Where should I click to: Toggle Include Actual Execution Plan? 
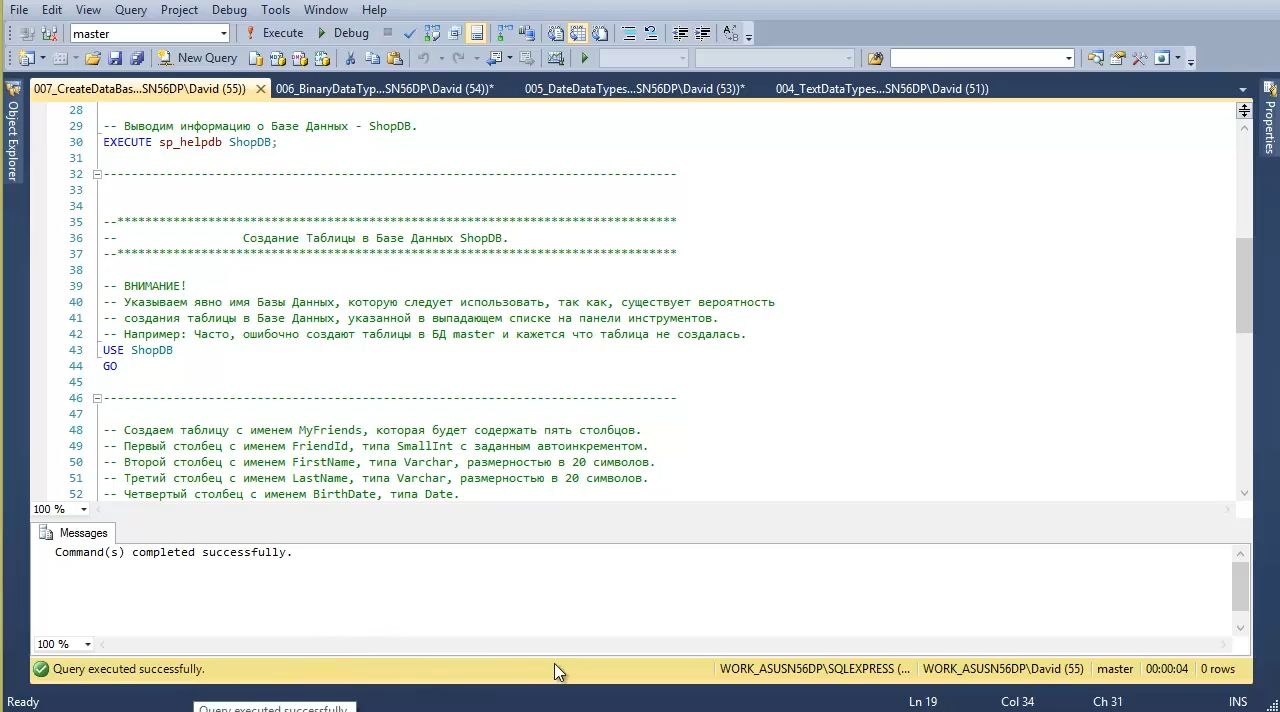click(505, 33)
